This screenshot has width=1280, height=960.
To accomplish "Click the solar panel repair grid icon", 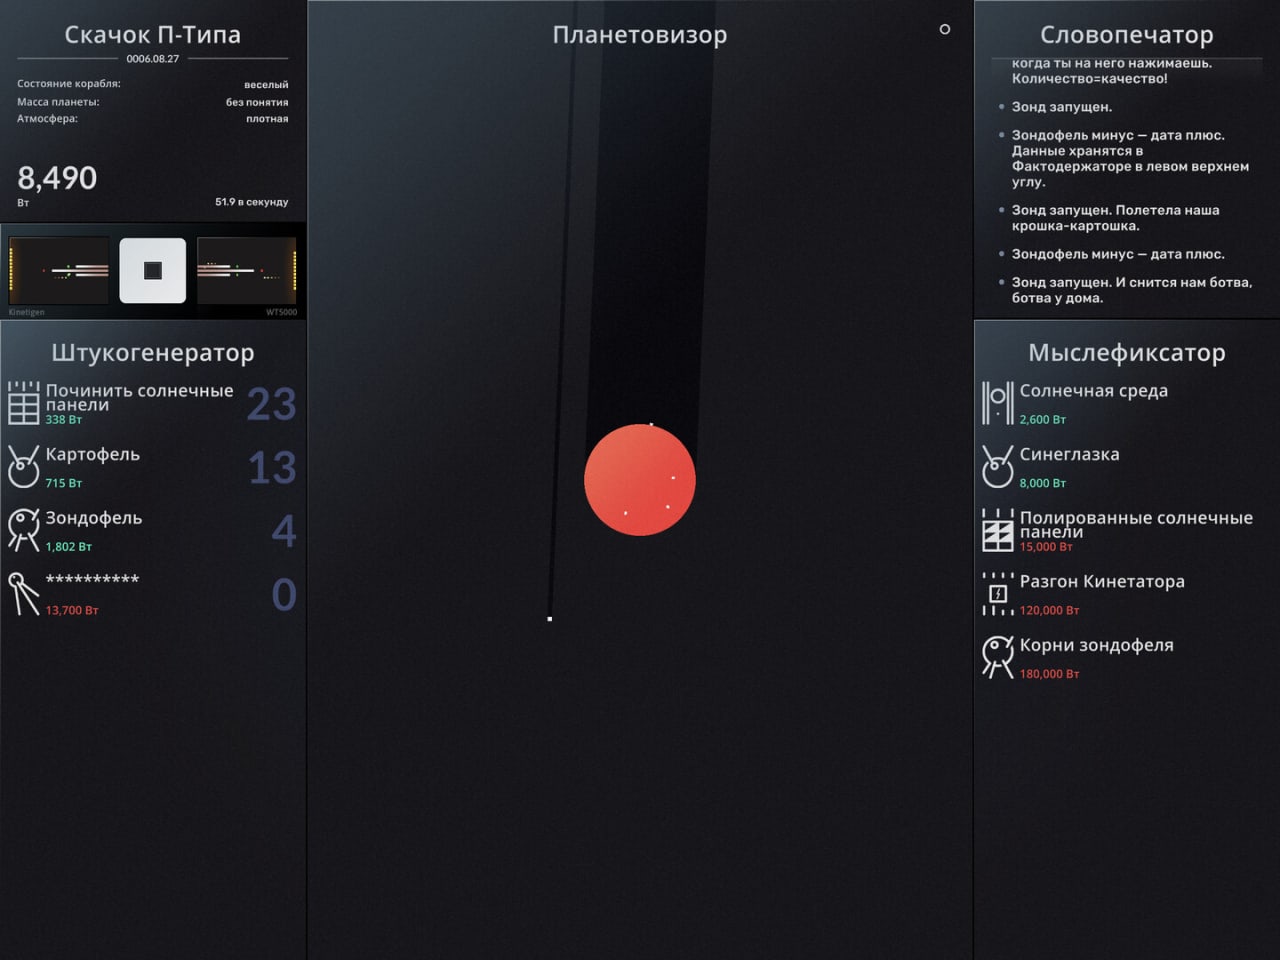I will pos(23,404).
